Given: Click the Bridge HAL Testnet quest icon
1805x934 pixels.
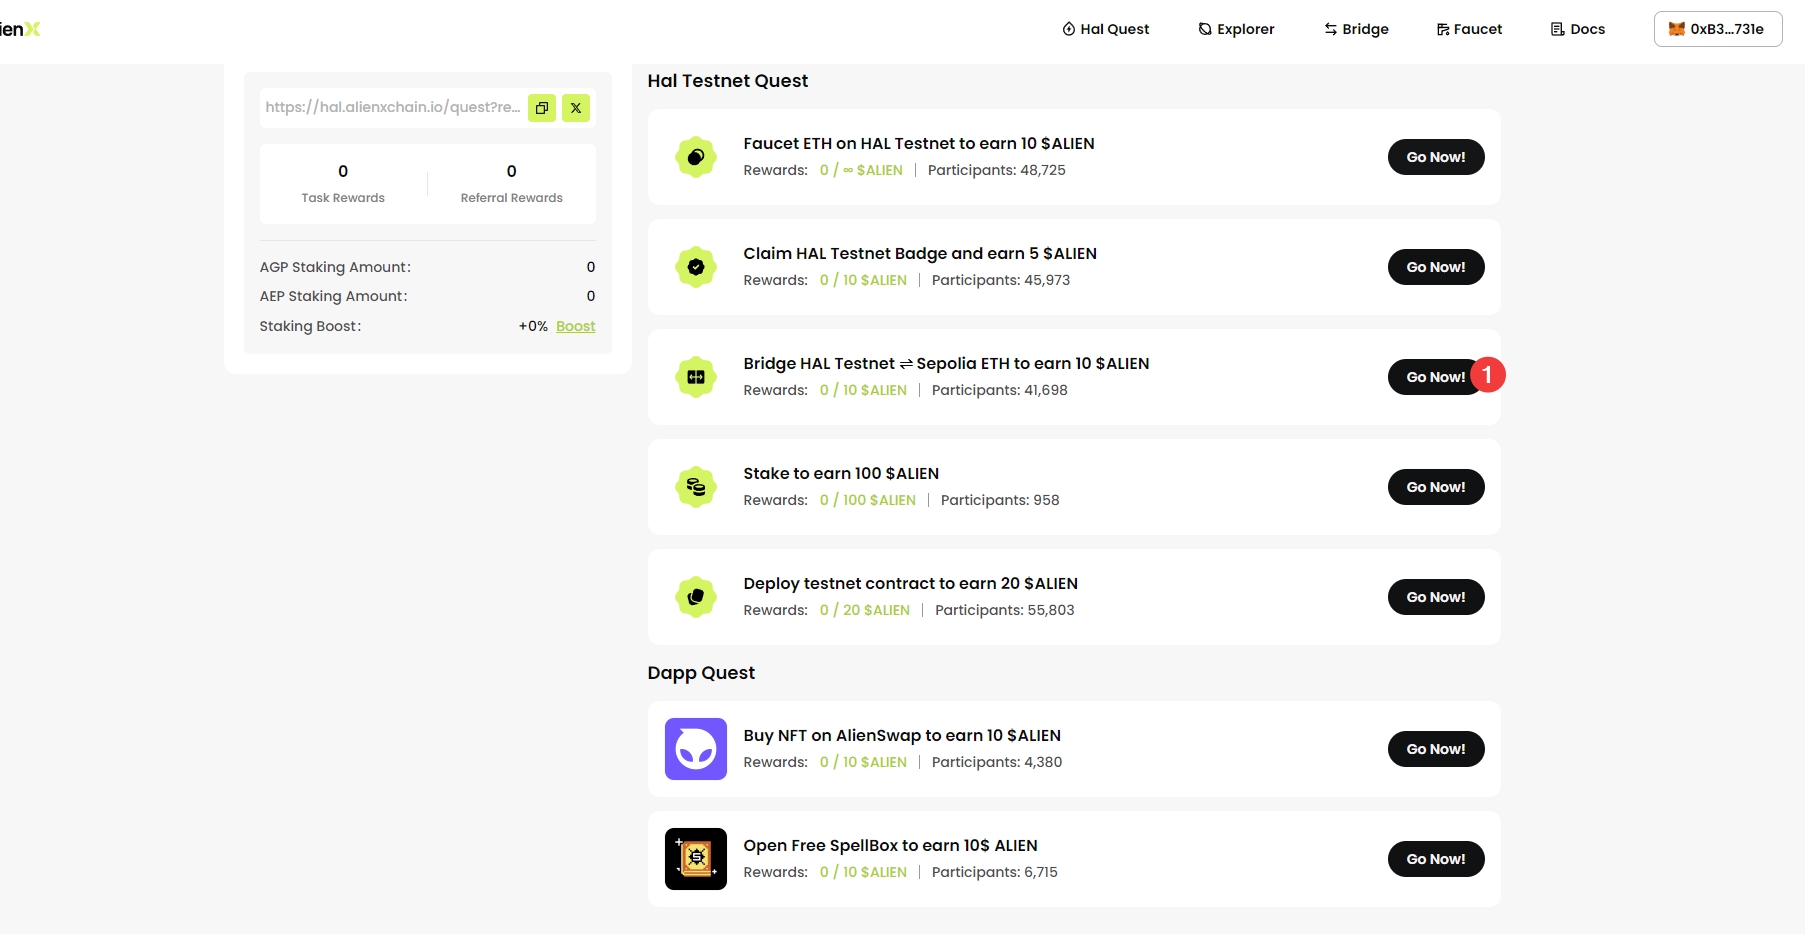Looking at the screenshot, I should point(696,377).
